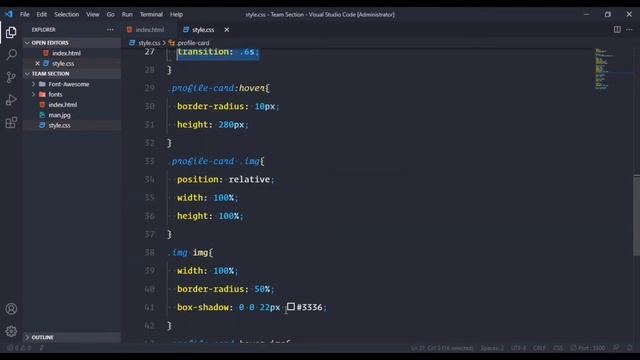Click the code minimap
This screenshot has width=640, height=360.
(602, 69)
